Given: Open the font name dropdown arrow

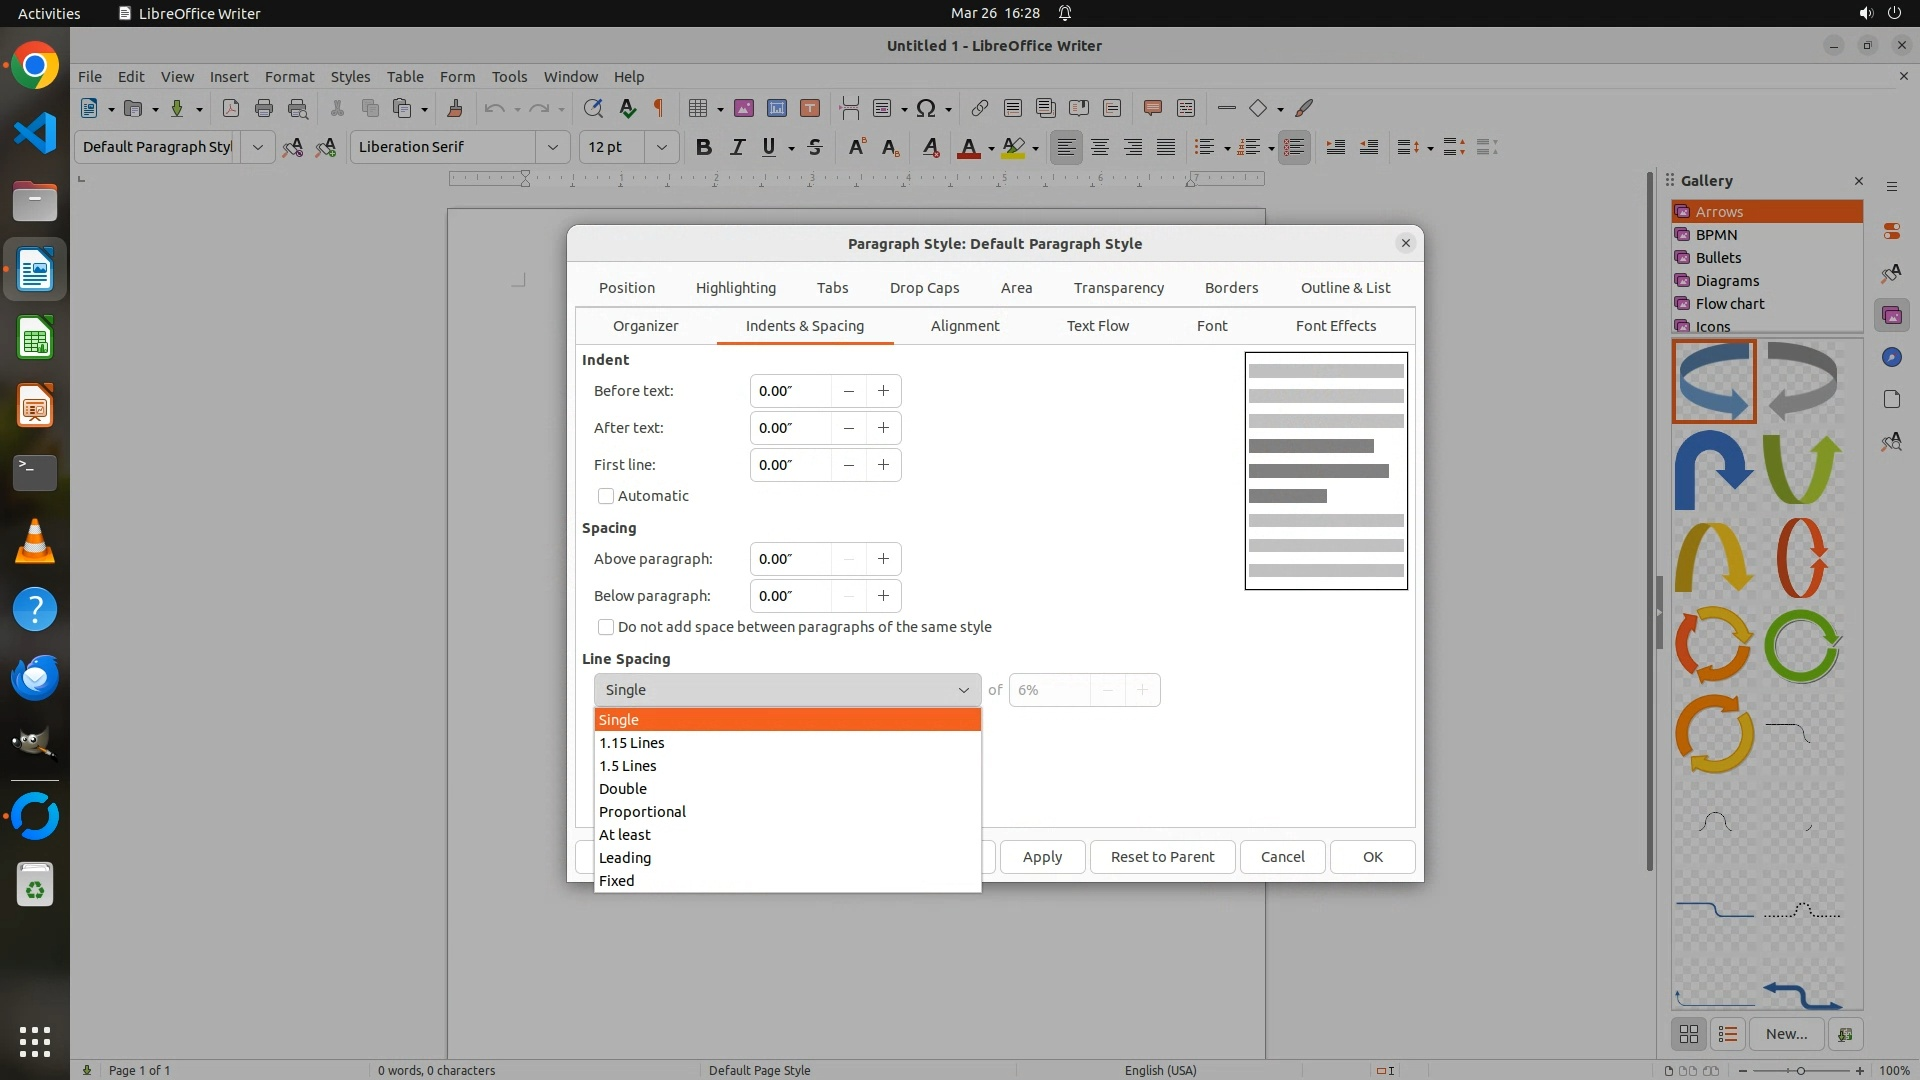Looking at the screenshot, I should click(x=552, y=147).
